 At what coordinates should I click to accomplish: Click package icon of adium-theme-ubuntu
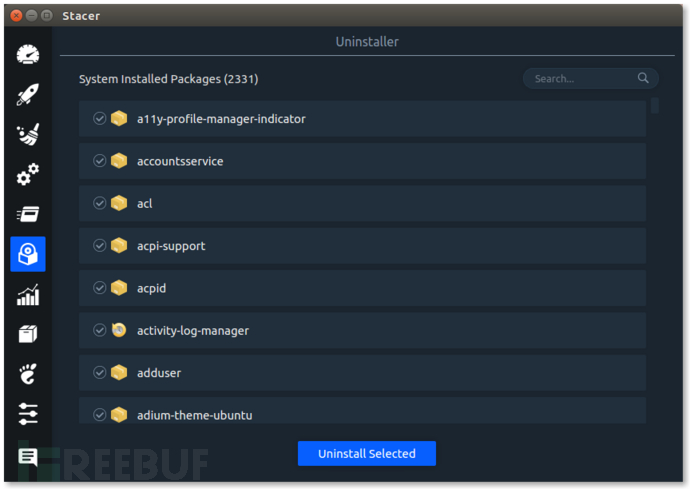click(x=119, y=415)
